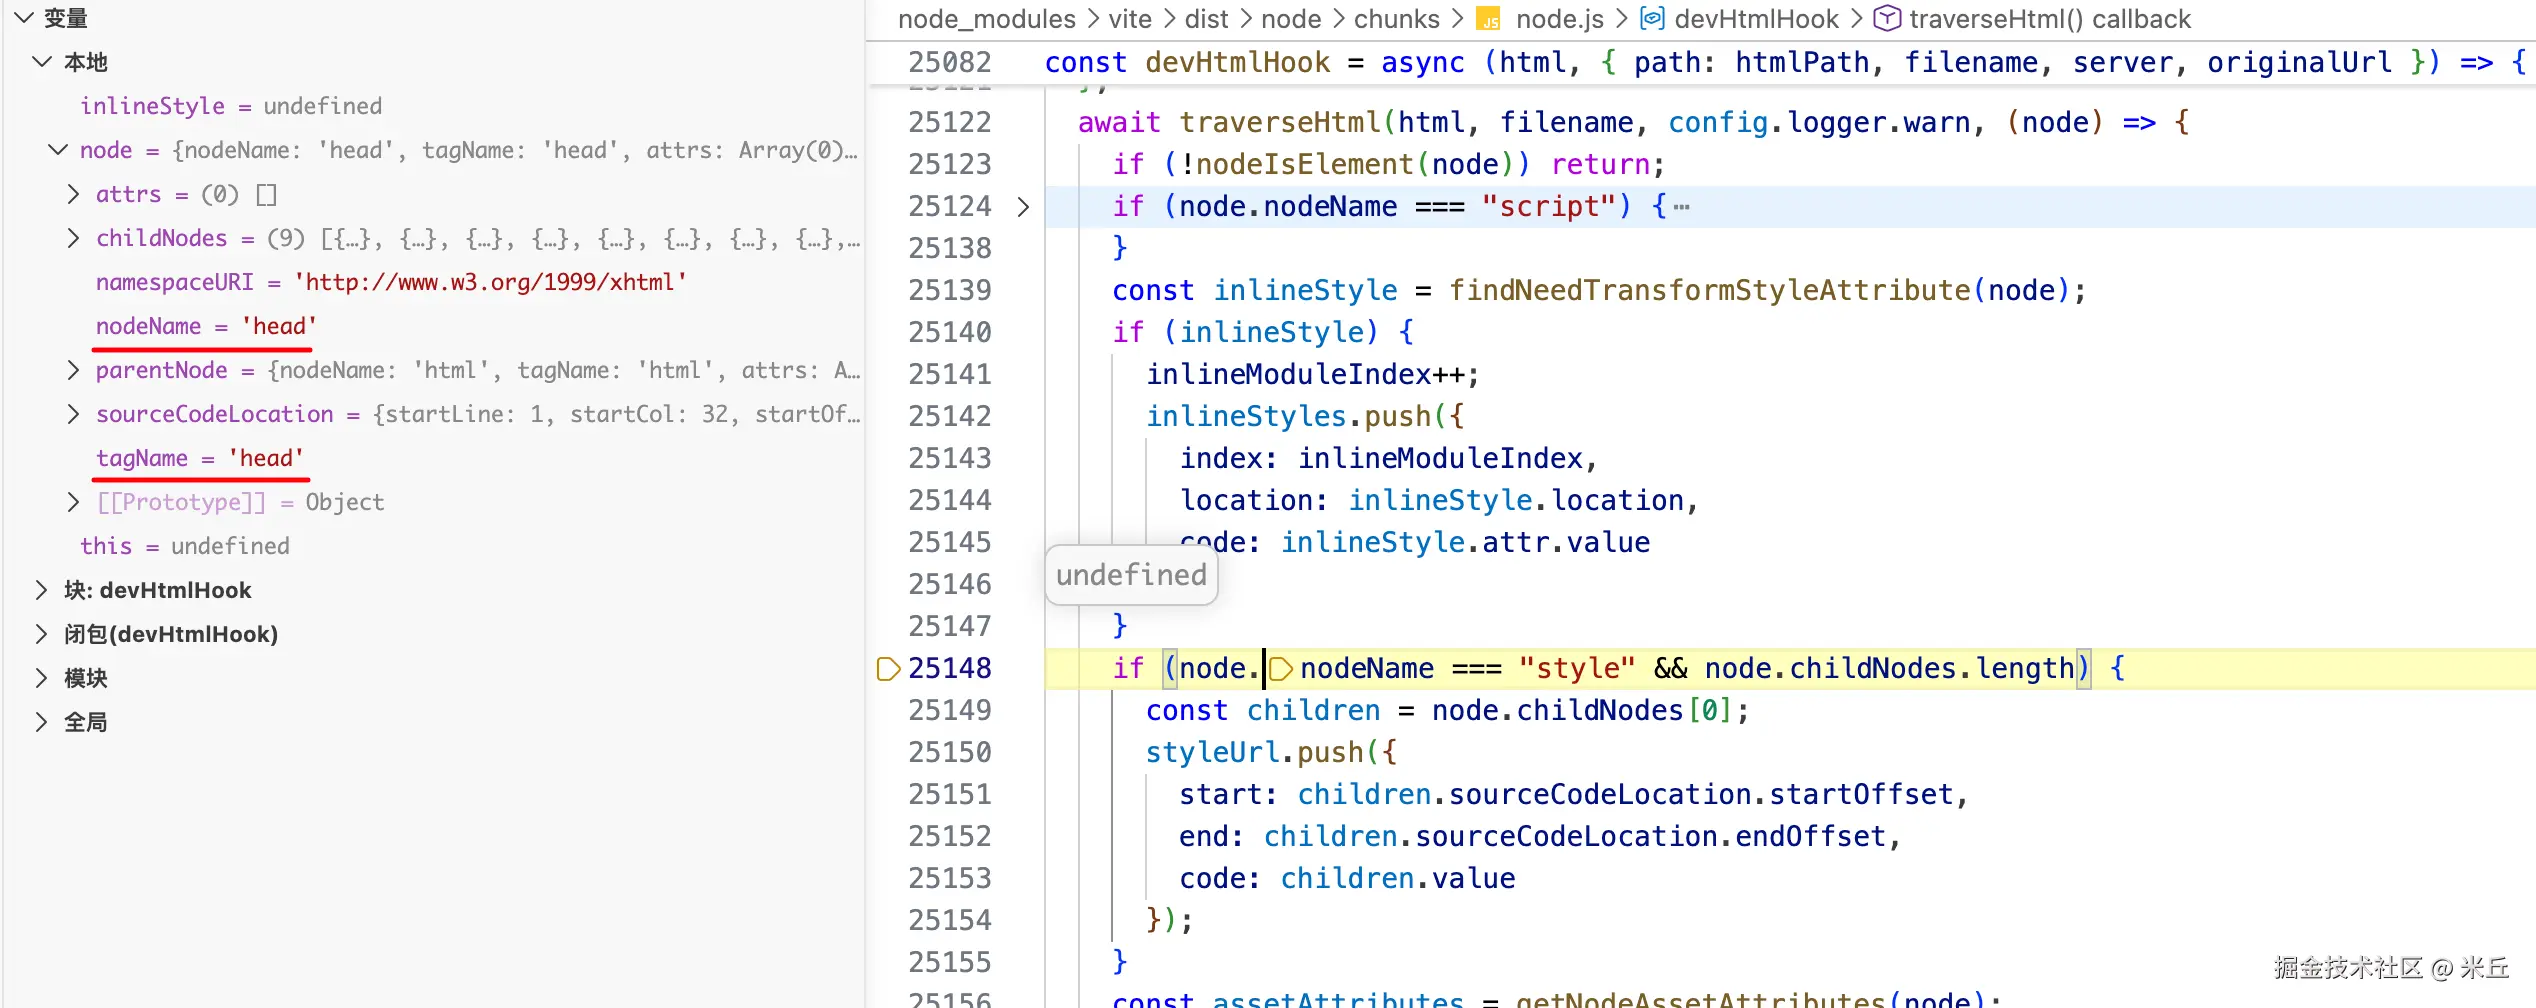Open dist folder breadcrumb

(x=1207, y=19)
